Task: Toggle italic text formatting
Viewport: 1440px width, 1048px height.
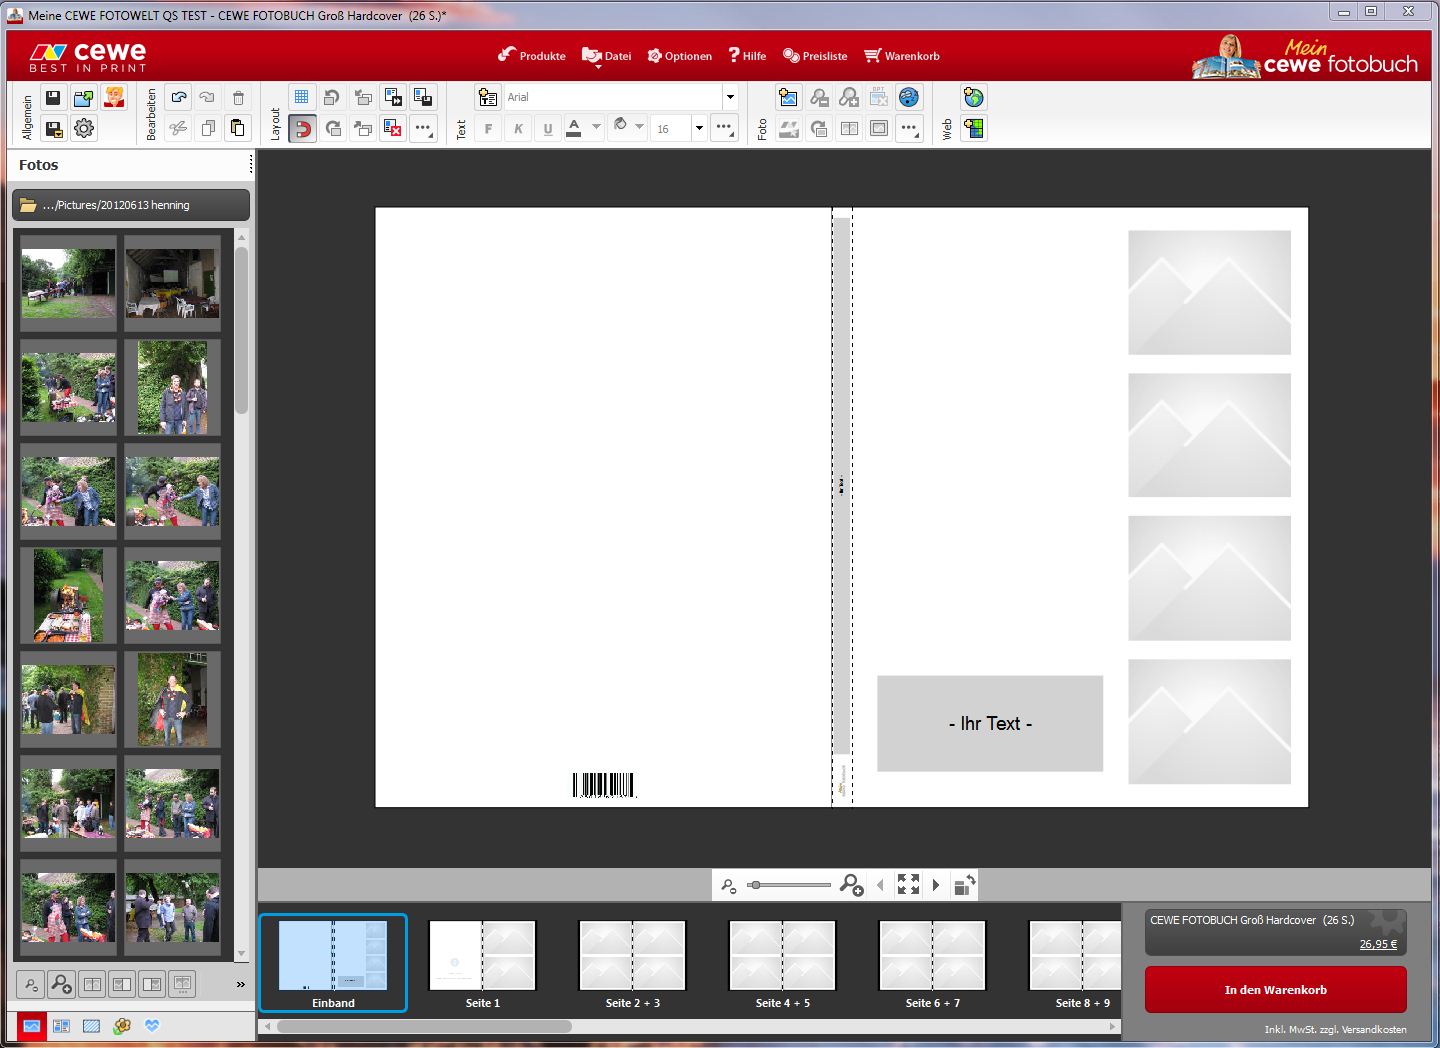Action: pos(518,129)
